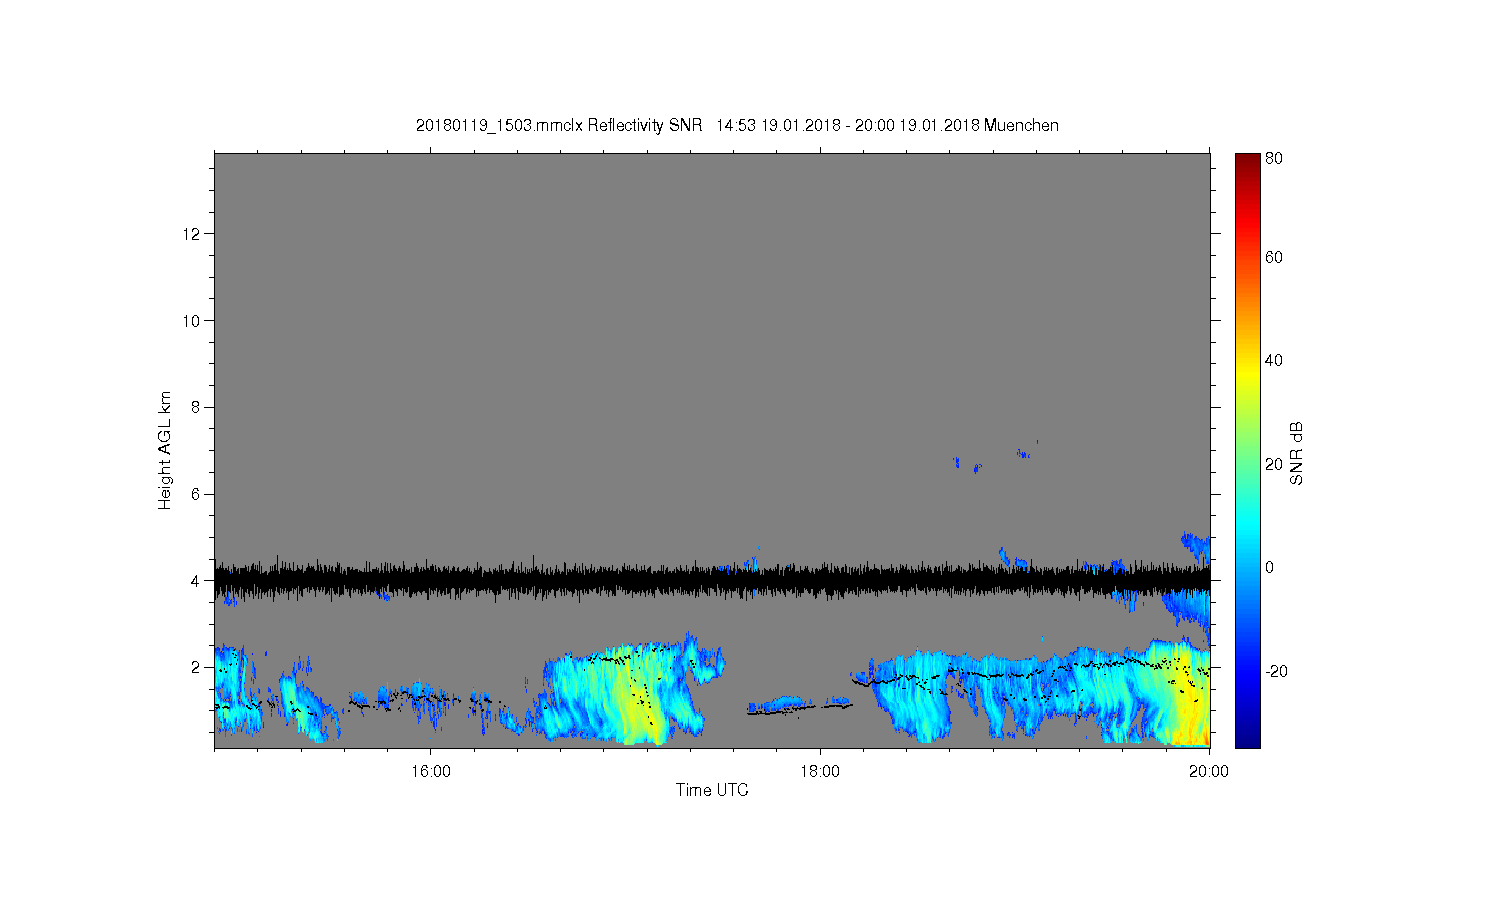The width and height of the screenshot is (1500, 900).
Task: Click the 'Height AGL km' y-axis label
Action: (x=165, y=450)
